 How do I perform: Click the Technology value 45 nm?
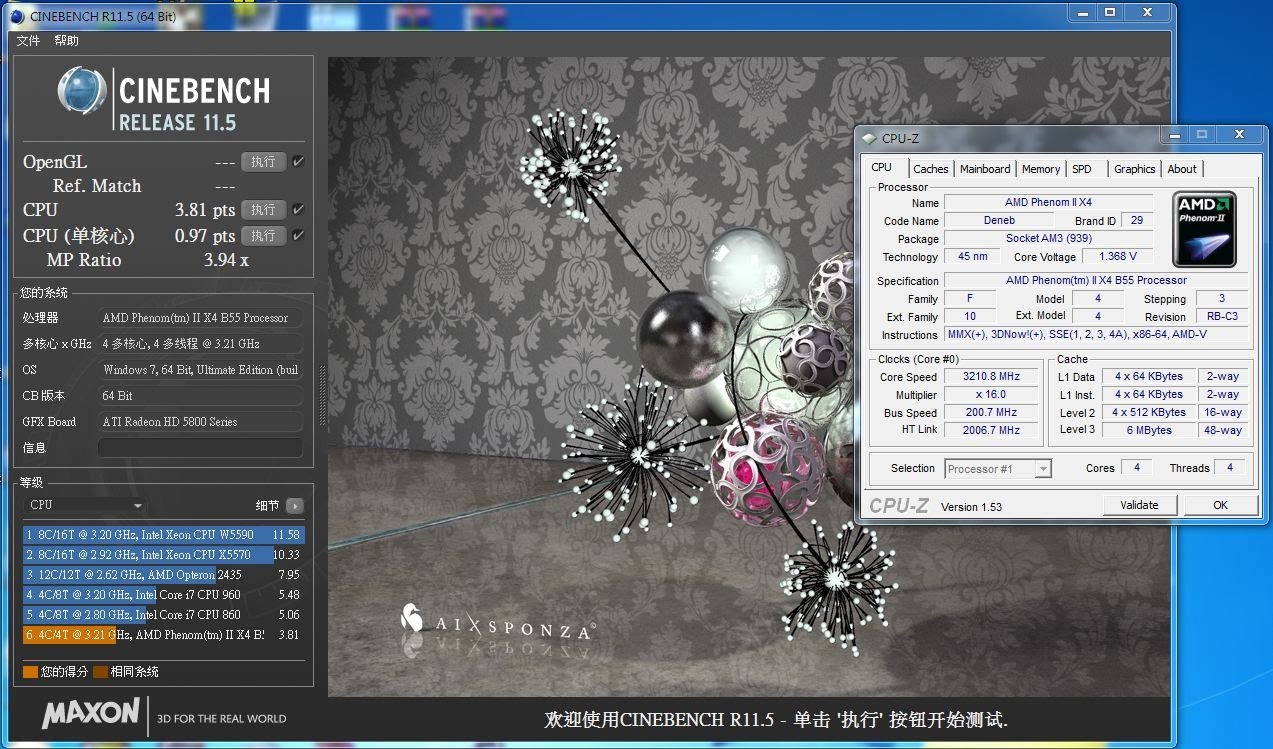click(x=972, y=256)
